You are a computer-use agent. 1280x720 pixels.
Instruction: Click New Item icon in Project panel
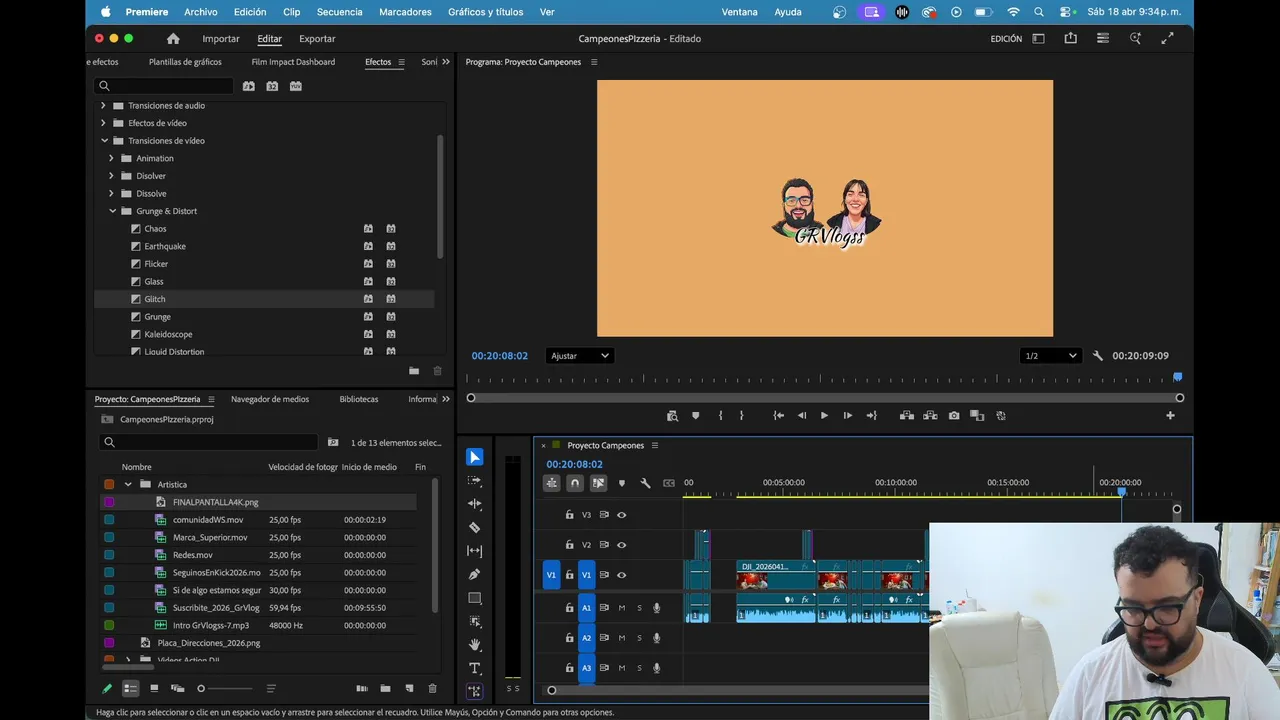point(409,688)
